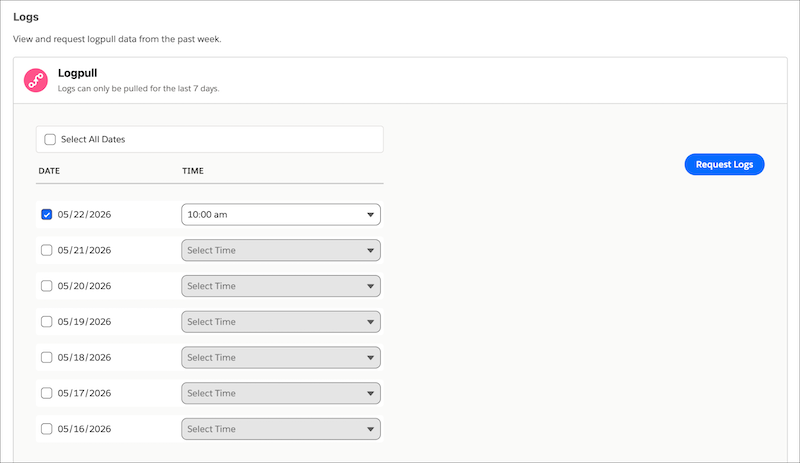Expand Select Time dropdown for 05/20/2026
The height and width of the screenshot is (463, 800).
point(281,286)
